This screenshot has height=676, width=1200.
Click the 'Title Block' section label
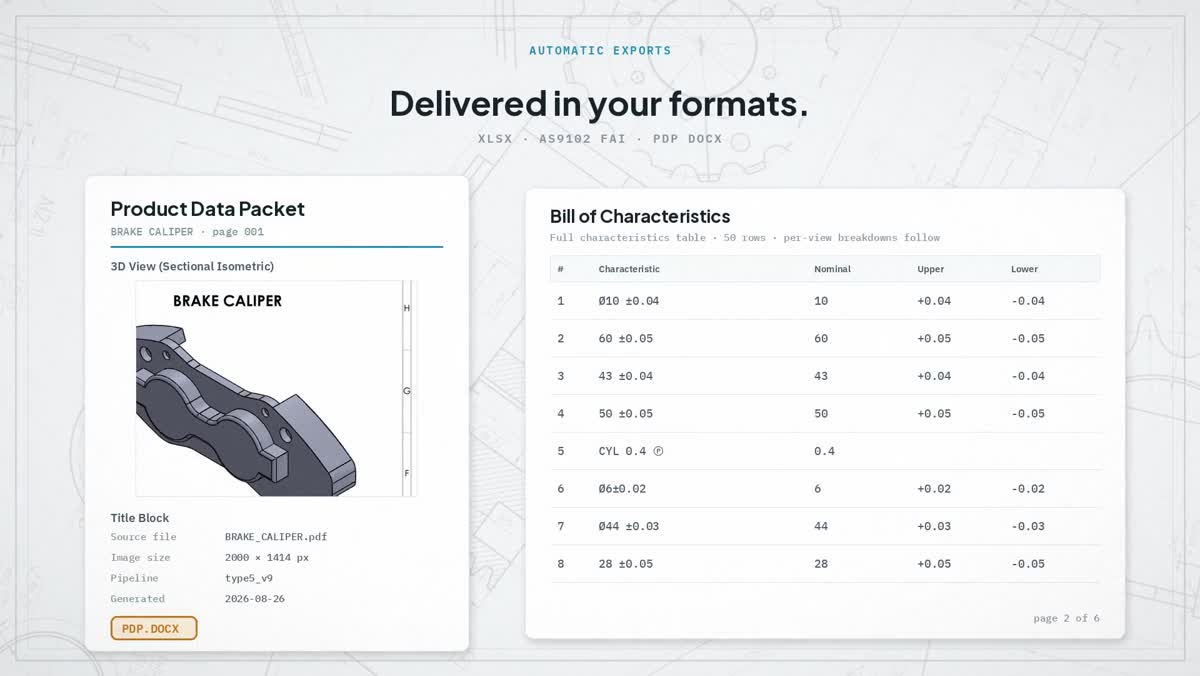pos(140,518)
